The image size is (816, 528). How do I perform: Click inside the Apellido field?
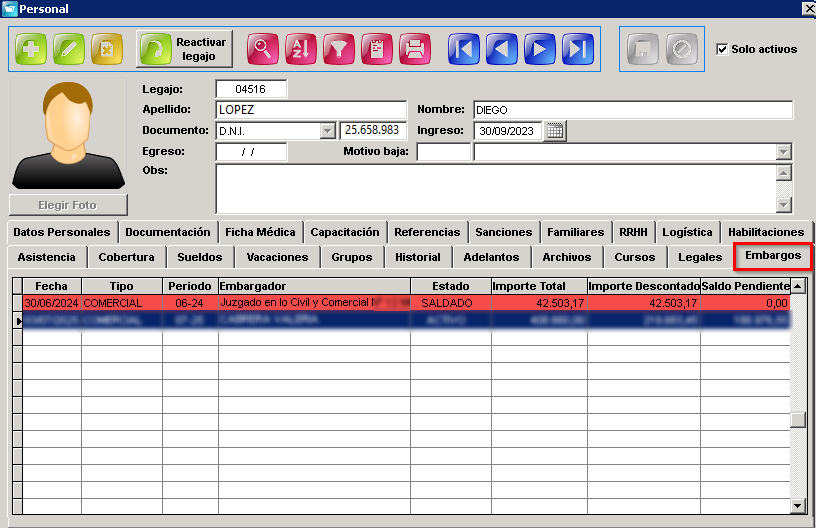(311, 110)
